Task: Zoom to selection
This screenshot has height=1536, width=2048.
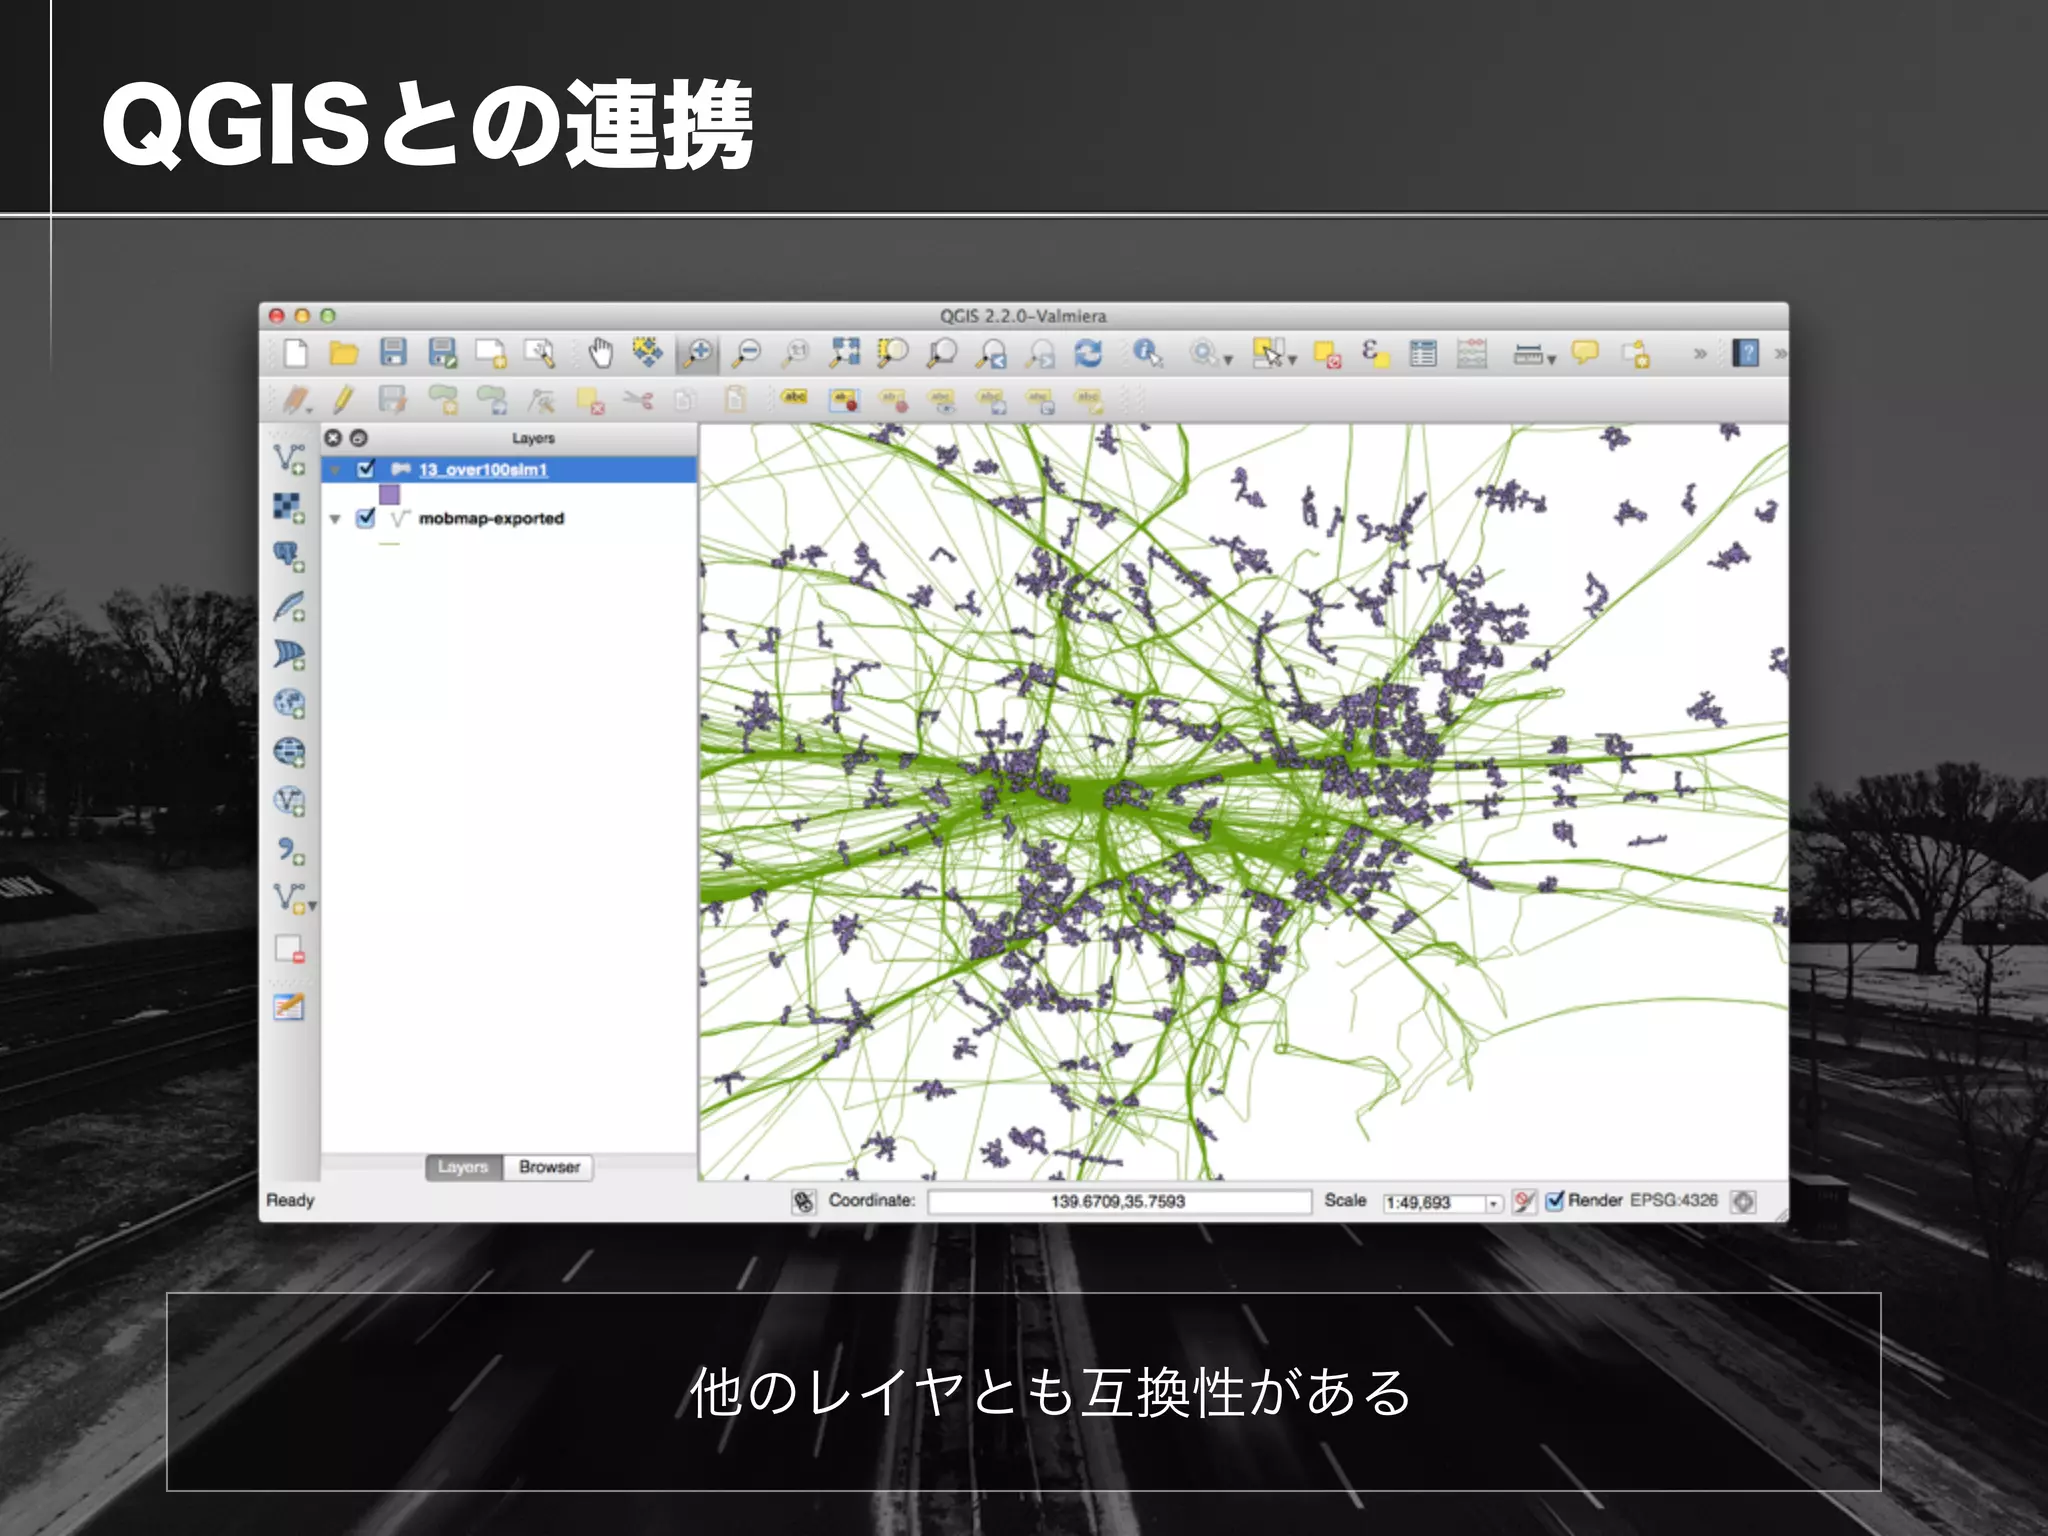Action: pyautogui.click(x=893, y=353)
